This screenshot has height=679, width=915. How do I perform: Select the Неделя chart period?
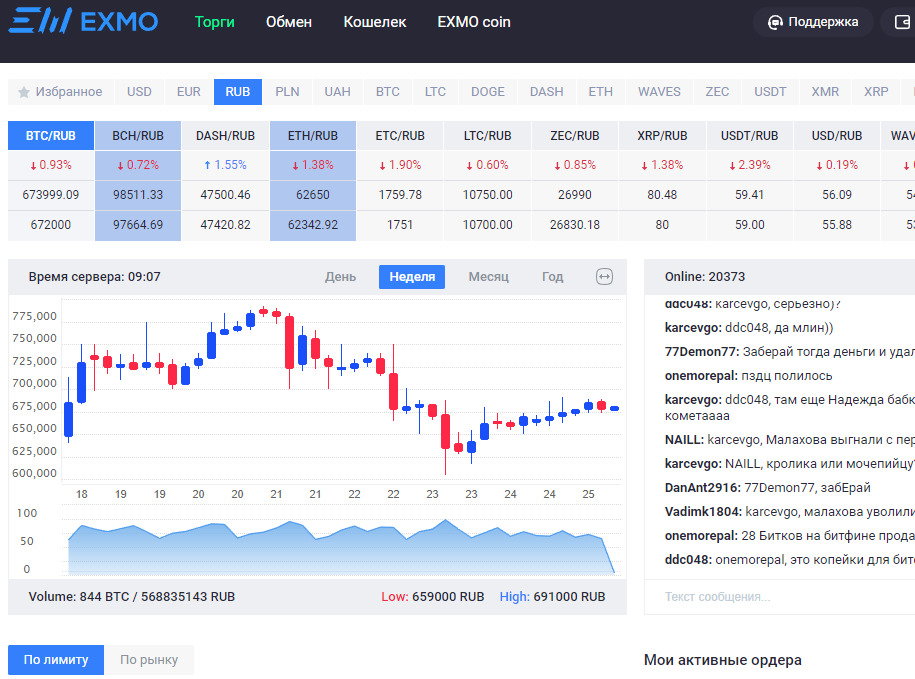[x=411, y=277]
